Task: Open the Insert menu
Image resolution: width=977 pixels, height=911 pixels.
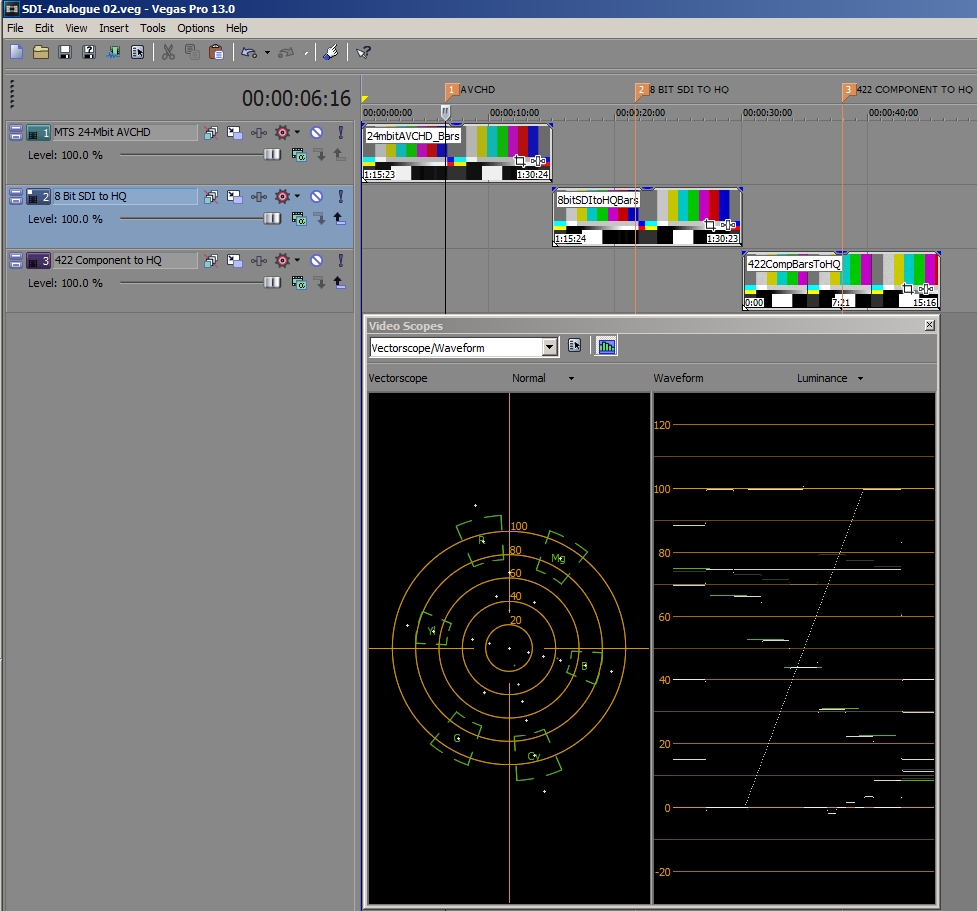Action: (113, 28)
